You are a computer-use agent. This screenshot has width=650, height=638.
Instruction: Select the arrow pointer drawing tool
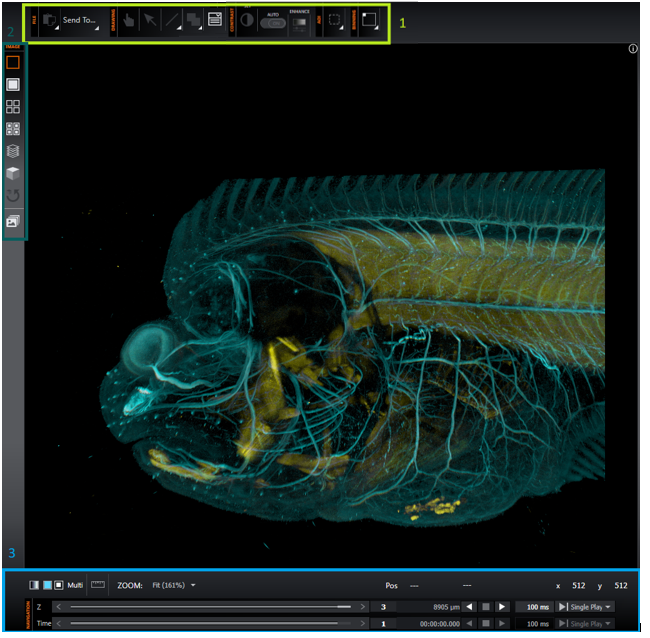[150, 19]
